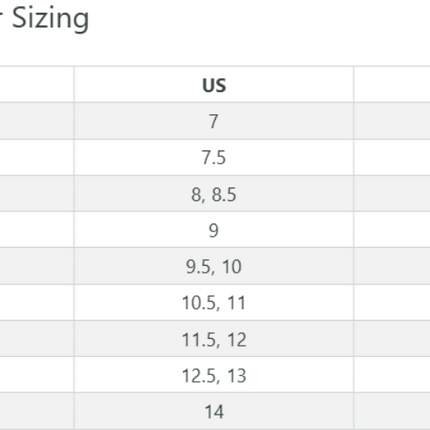Select blank cell left of size 7
The image size is (430, 430).
pyautogui.click(x=37, y=121)
